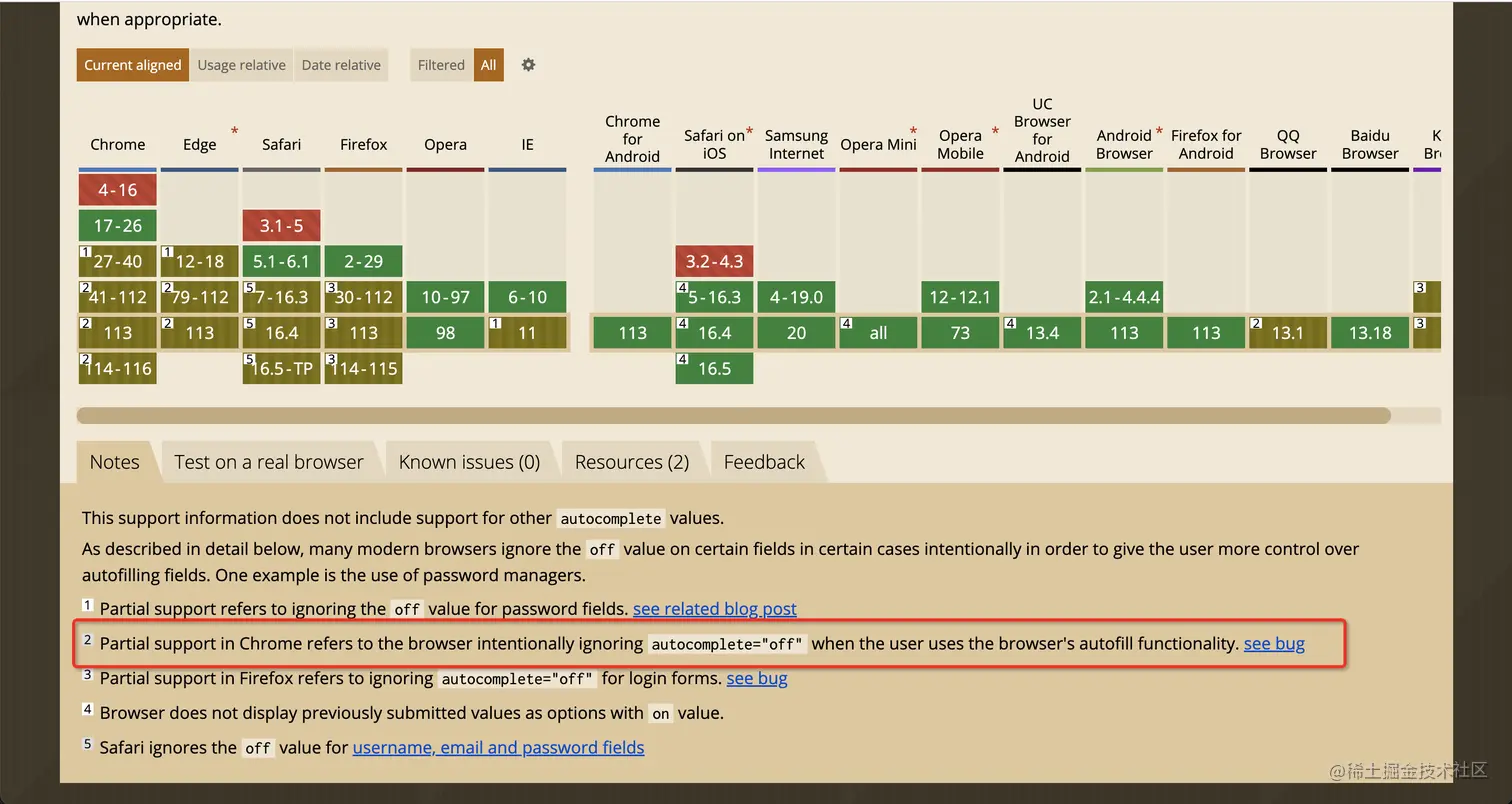1512x804 pixels.
Task: Click the Firefox for Android column header
Action: 1207,144
